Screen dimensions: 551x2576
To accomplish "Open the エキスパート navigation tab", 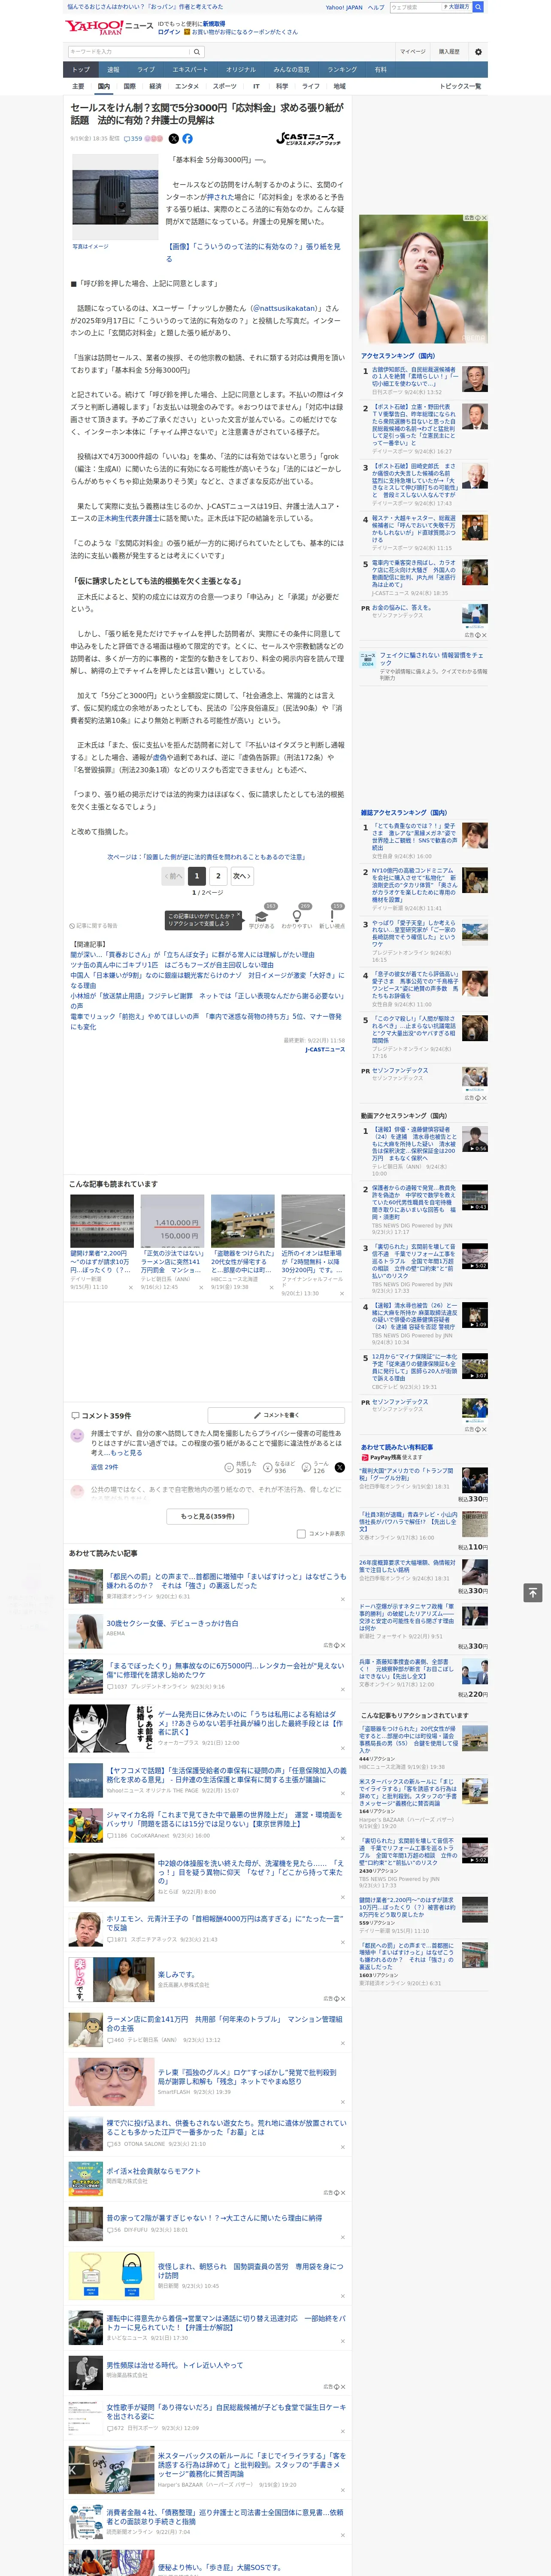I will tap(190, 70).
